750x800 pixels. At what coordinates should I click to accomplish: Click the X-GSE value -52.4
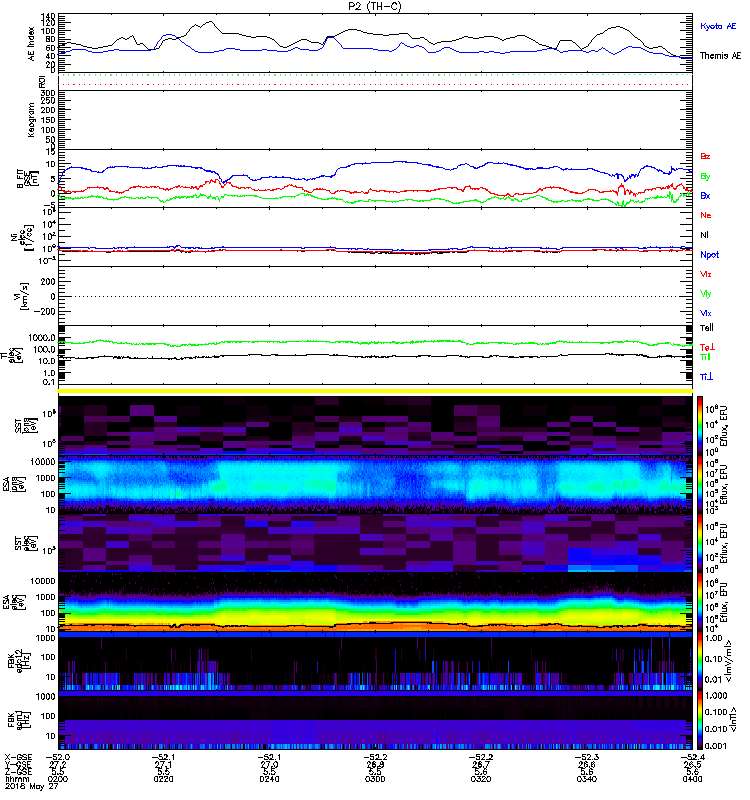692,757
